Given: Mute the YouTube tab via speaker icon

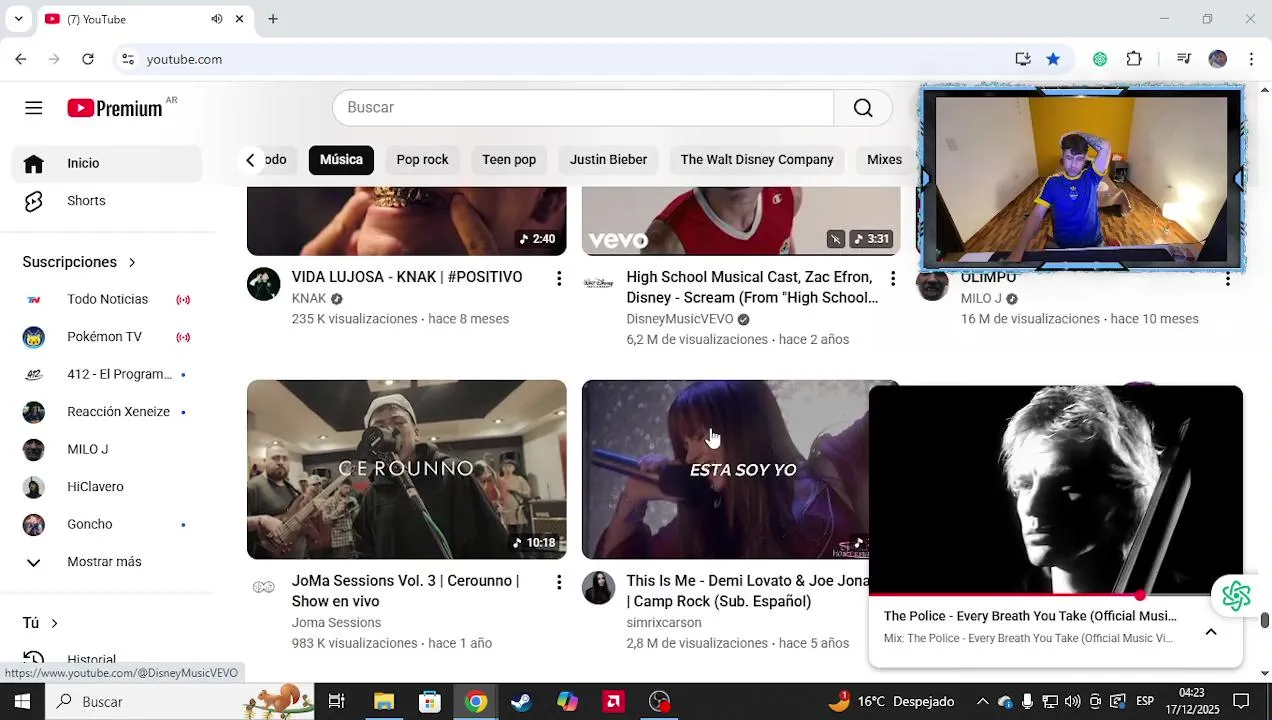Looking at the screenshot, I should pyautogui.click(x=217, y=19).
